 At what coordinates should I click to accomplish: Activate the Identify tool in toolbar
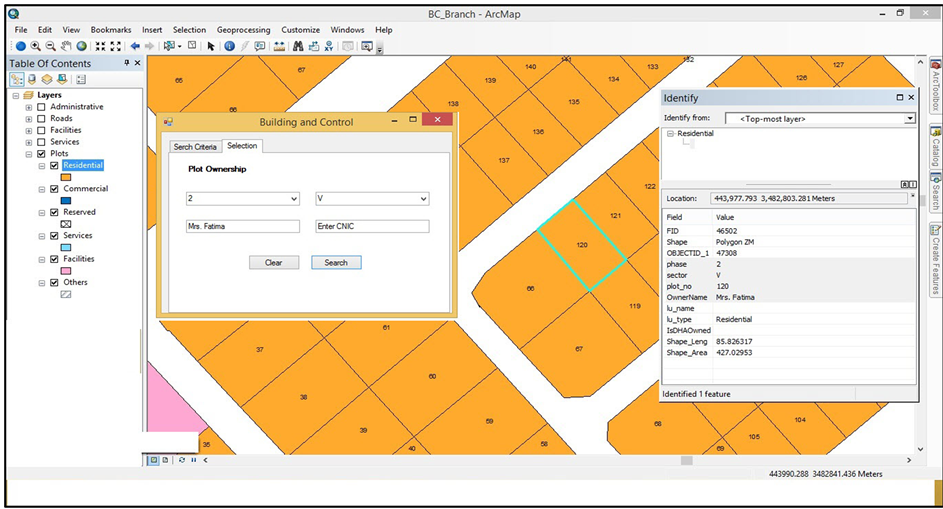coord(229,46)
